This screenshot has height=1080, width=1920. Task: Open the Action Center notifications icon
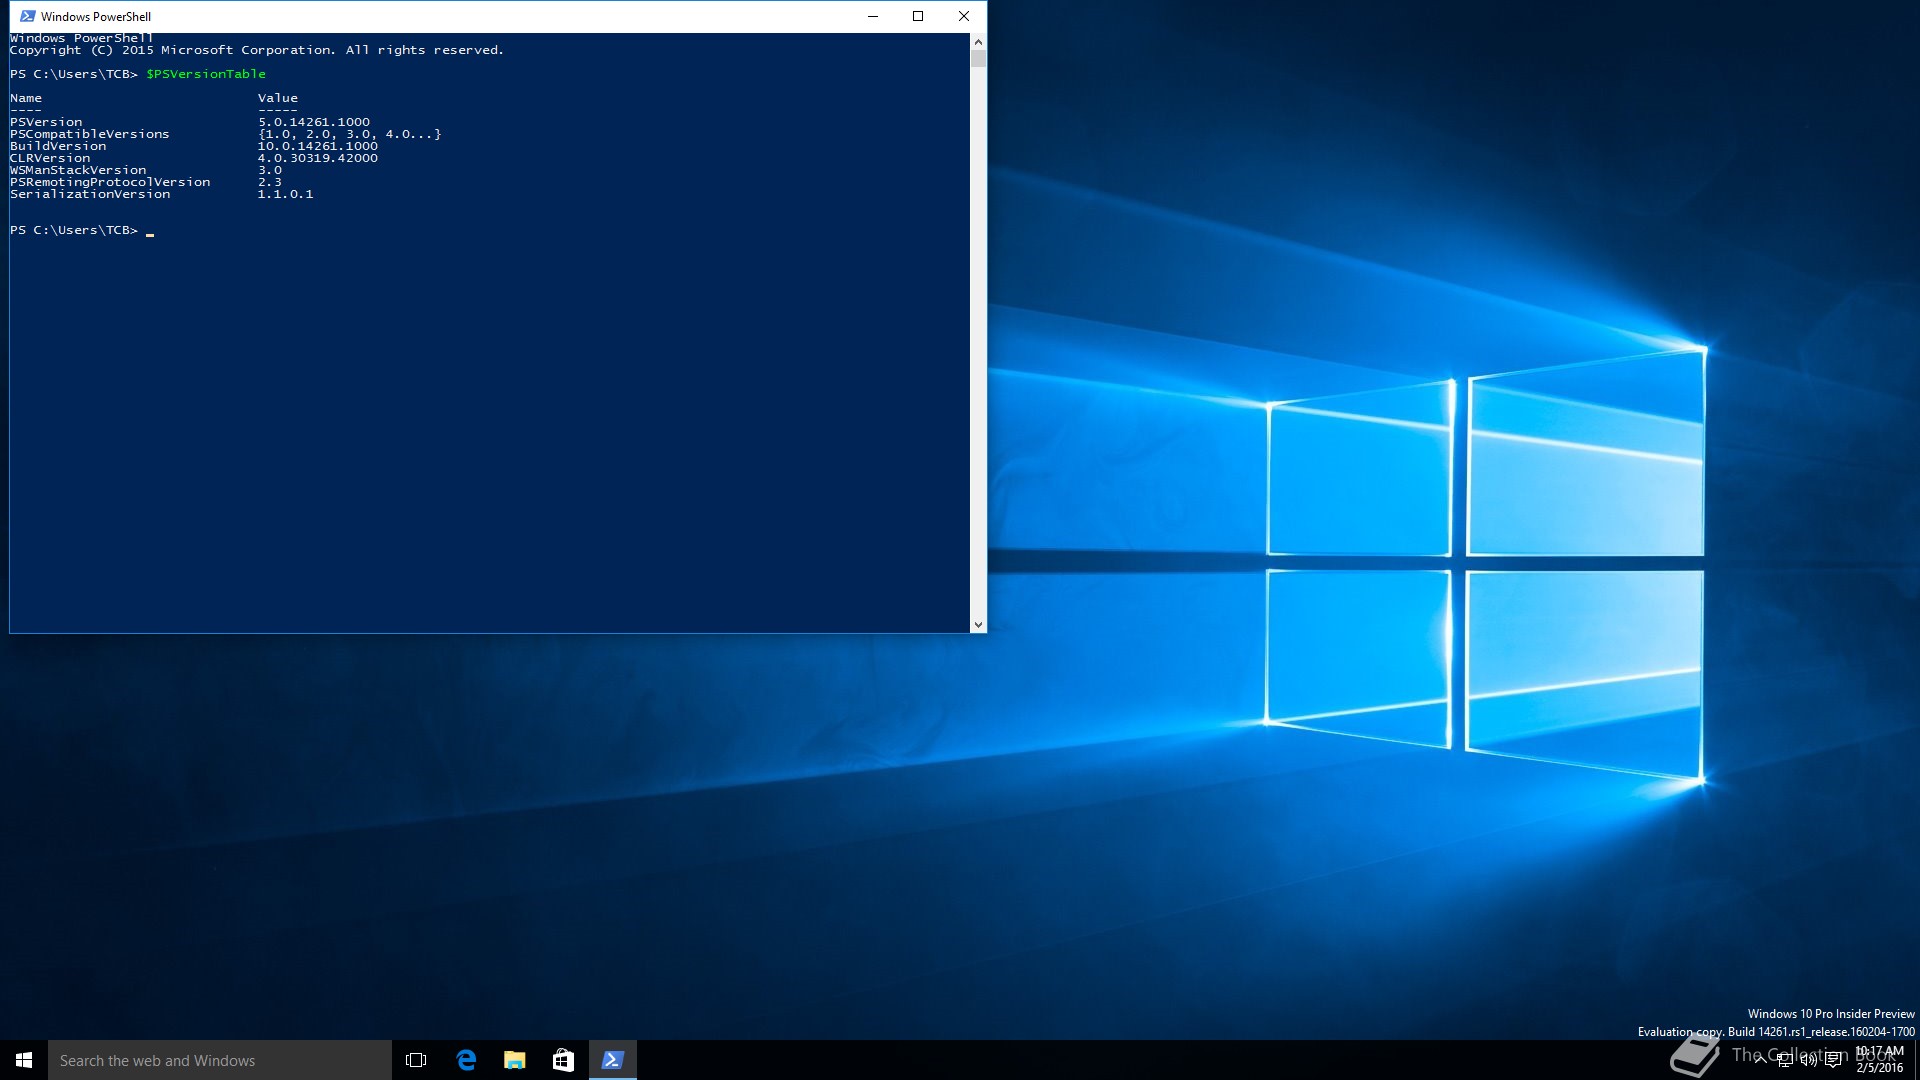[1833, 1061]
